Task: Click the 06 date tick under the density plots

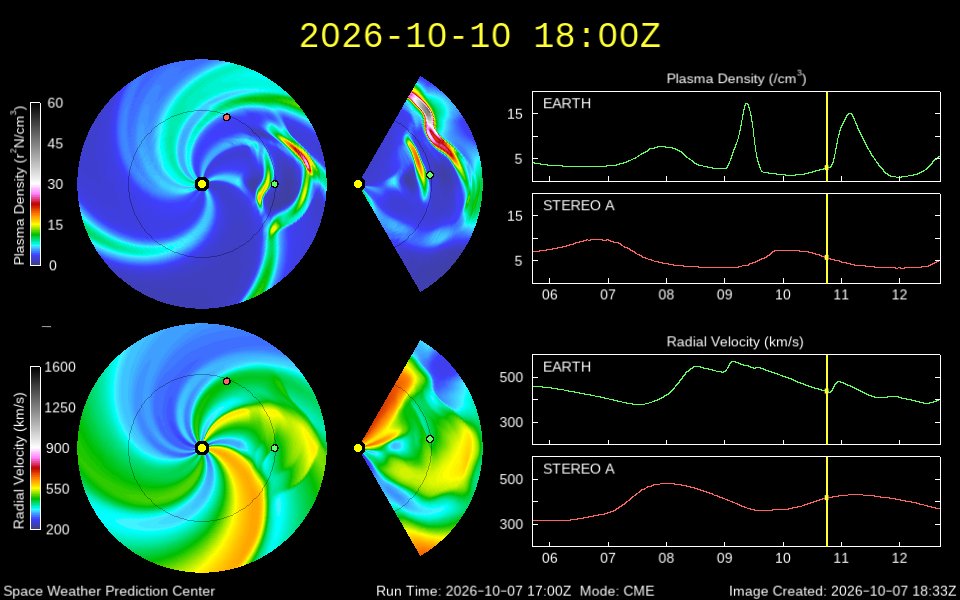Action: (x=550, y=294)
